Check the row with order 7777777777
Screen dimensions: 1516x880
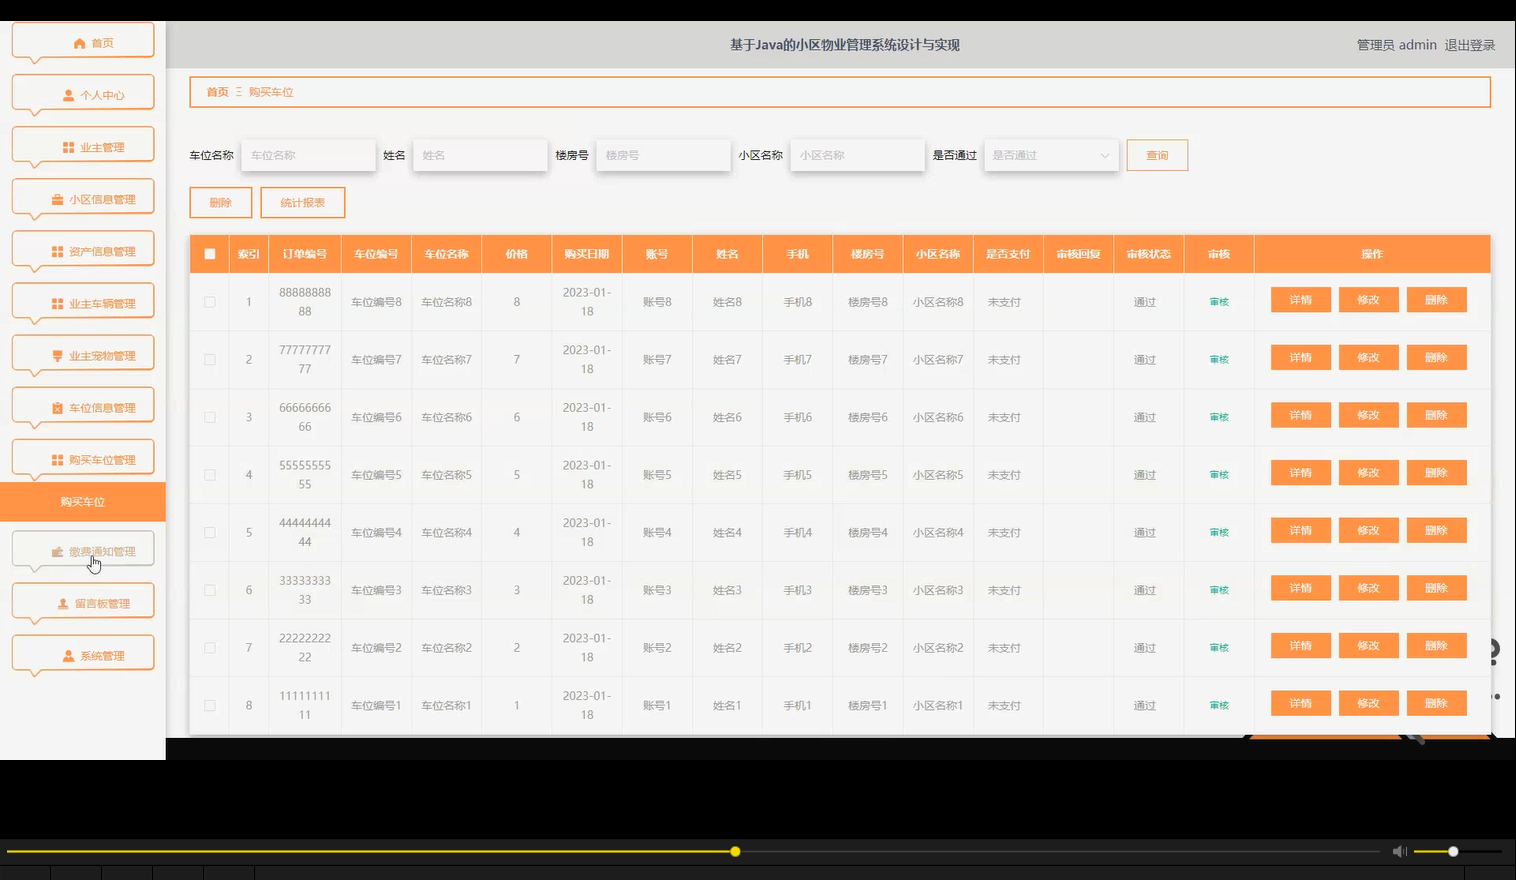(210, 359)
